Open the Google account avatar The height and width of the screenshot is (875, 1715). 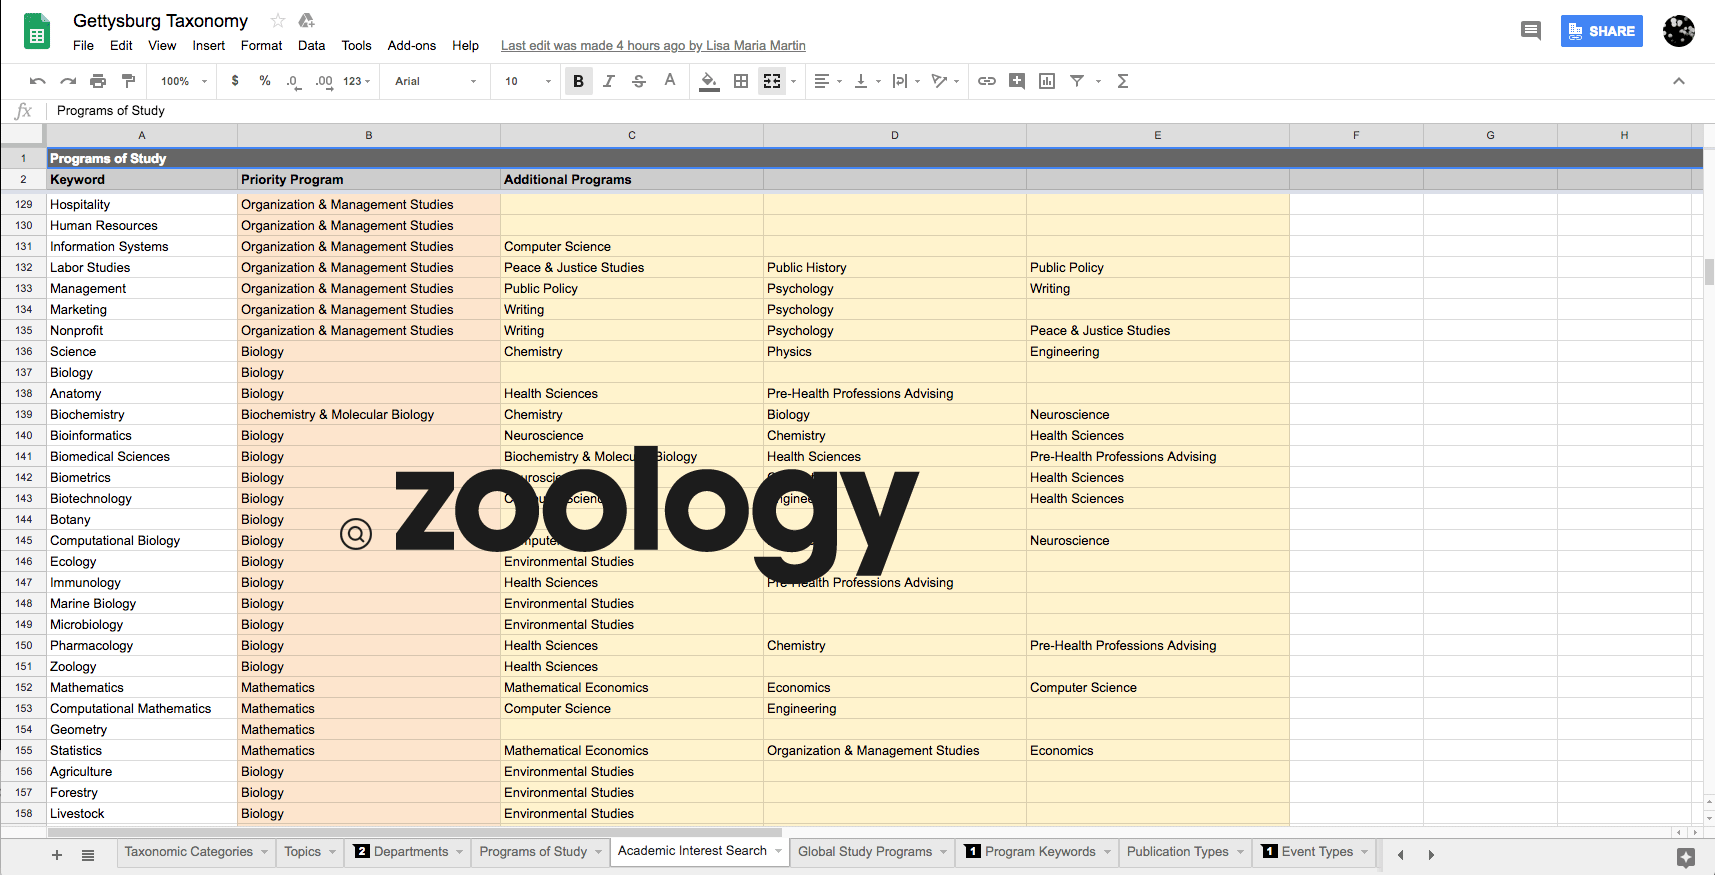[x=1679, y=31]
